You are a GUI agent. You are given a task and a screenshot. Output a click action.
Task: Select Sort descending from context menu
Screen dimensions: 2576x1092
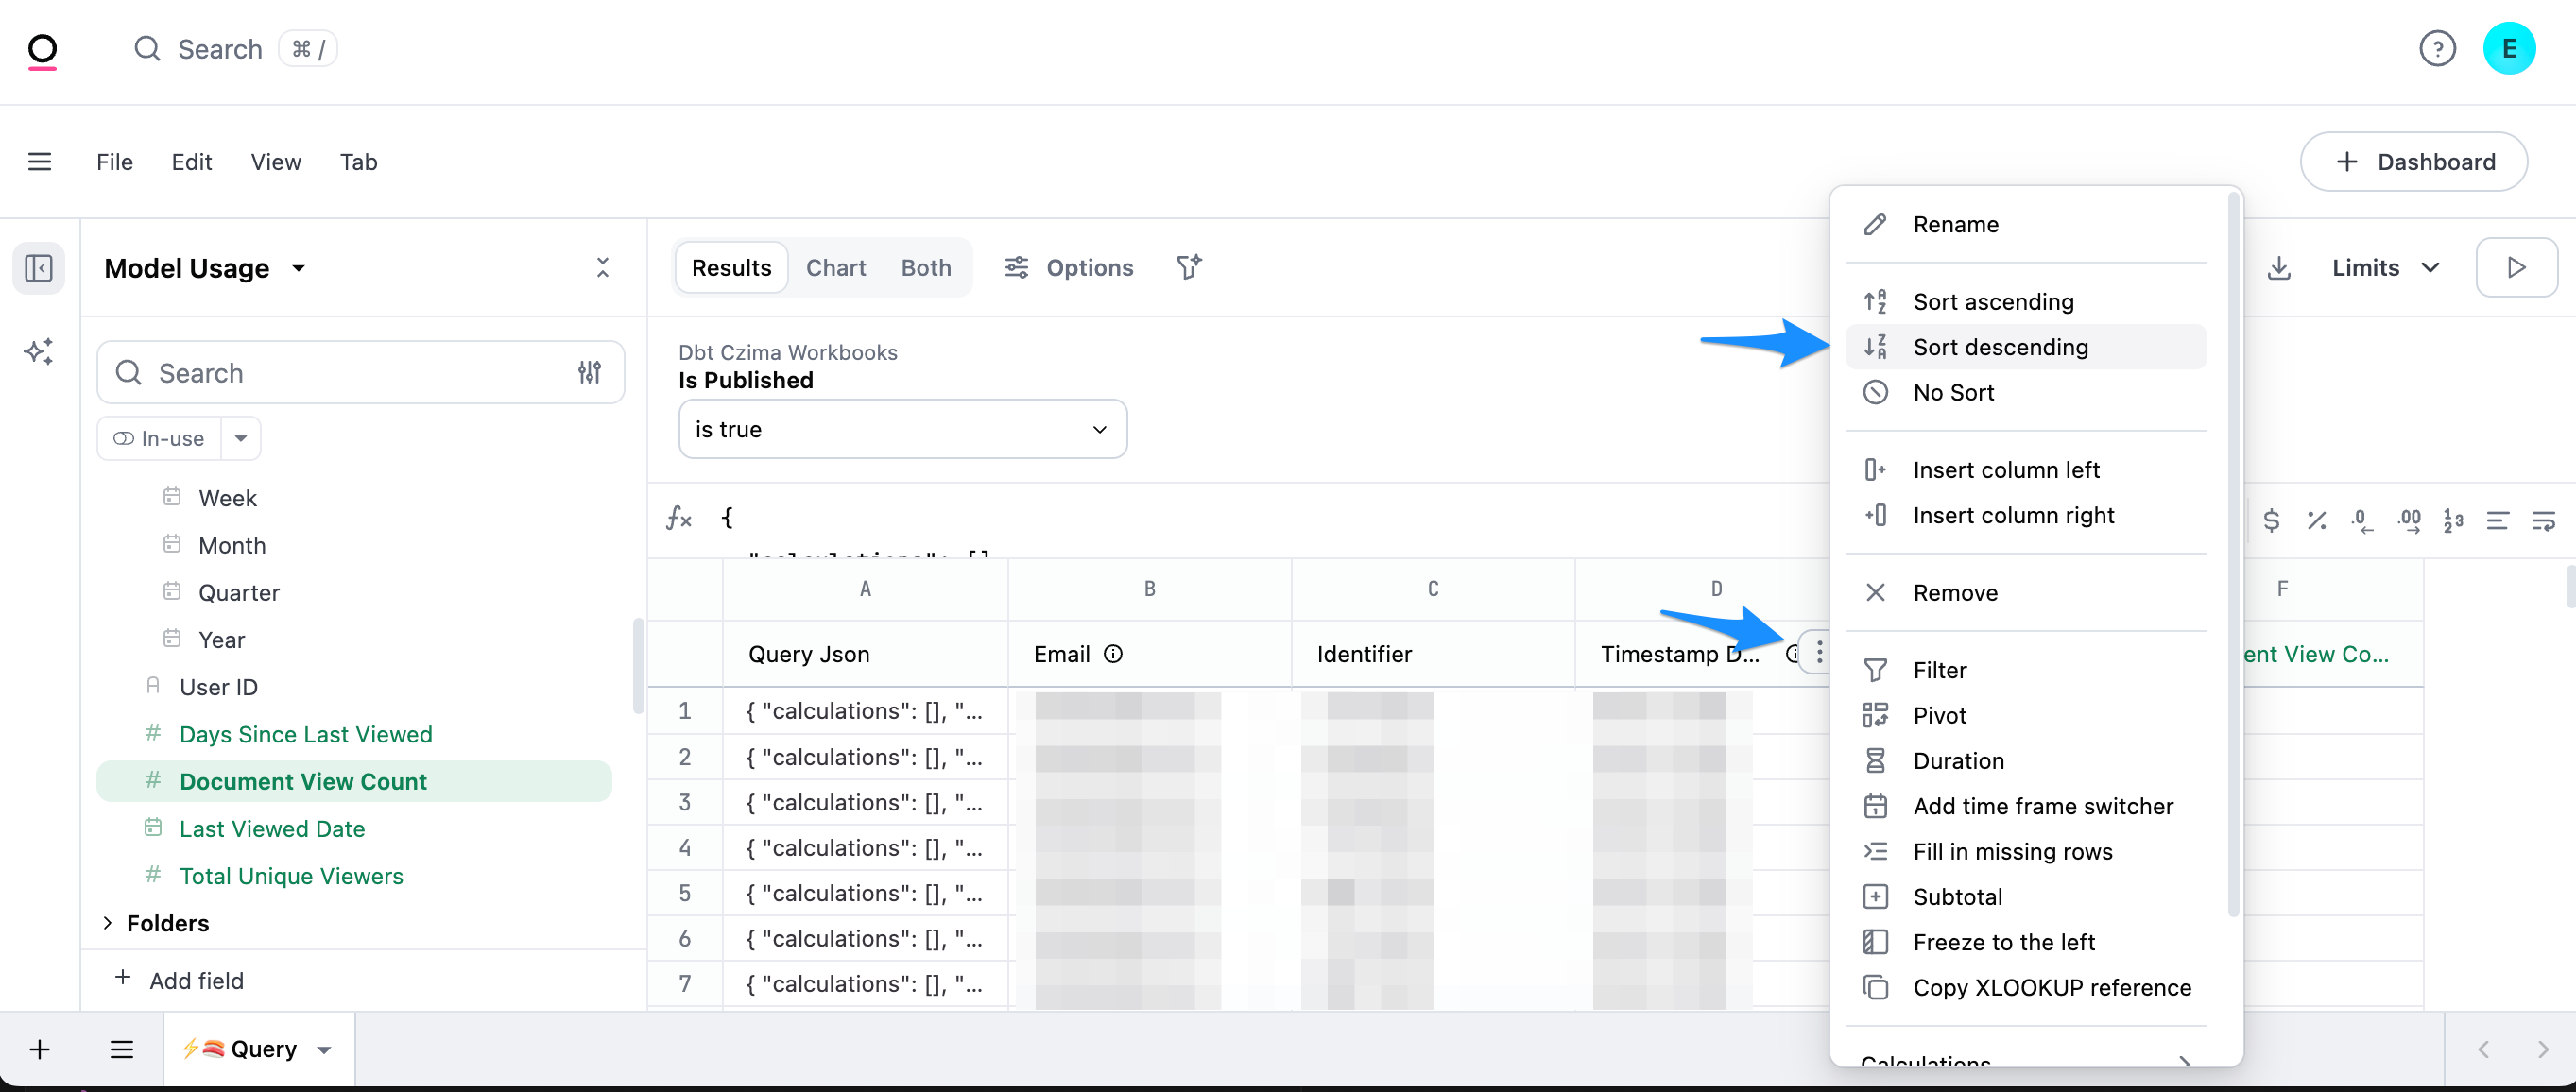point(2000,347)
